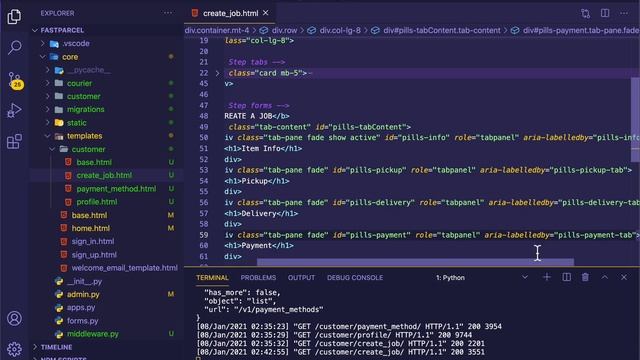Click the EXPLORER panel title
The height and width of the screenshot is (360, 640).
pyautogui.click(x=57, y=13)
